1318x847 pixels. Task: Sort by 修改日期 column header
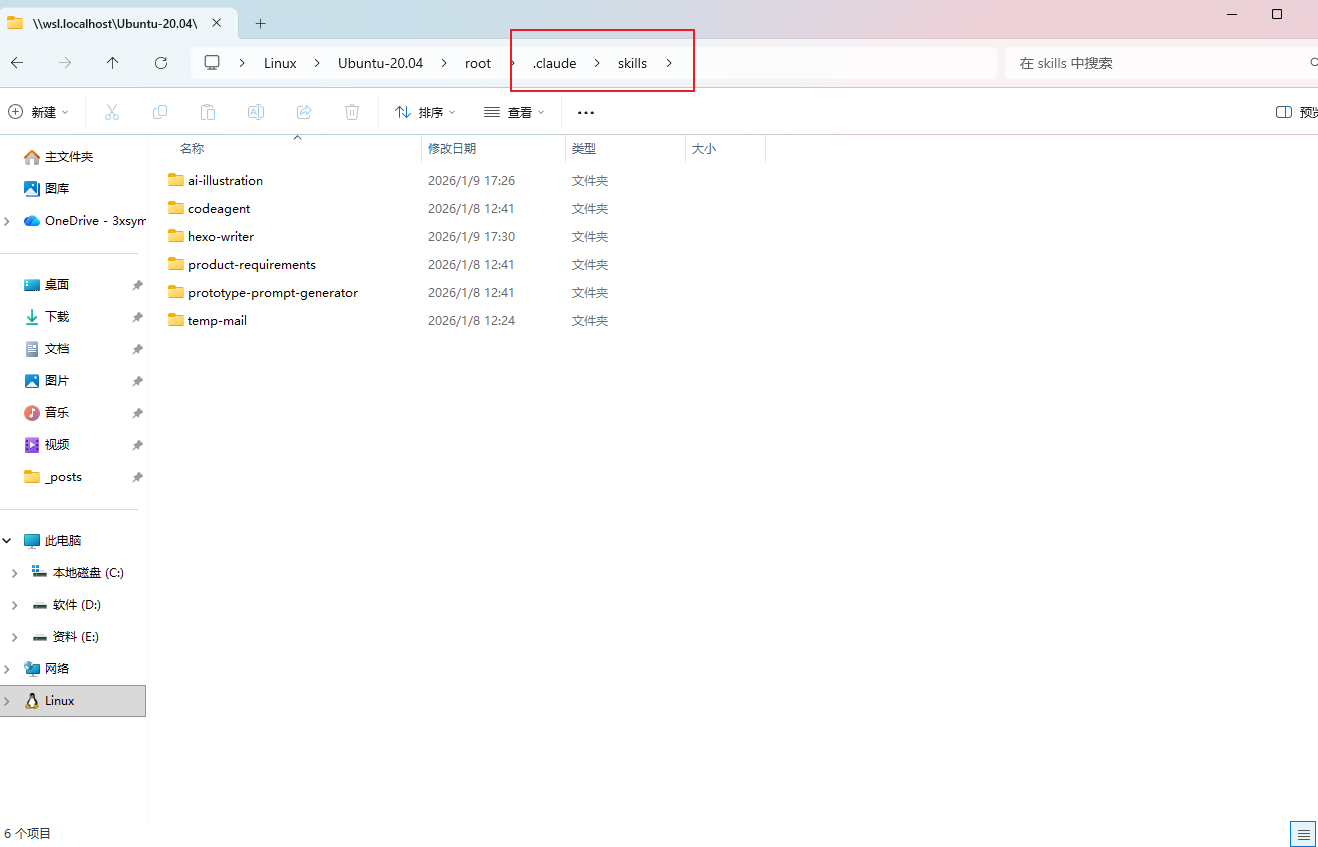point(452,148)
